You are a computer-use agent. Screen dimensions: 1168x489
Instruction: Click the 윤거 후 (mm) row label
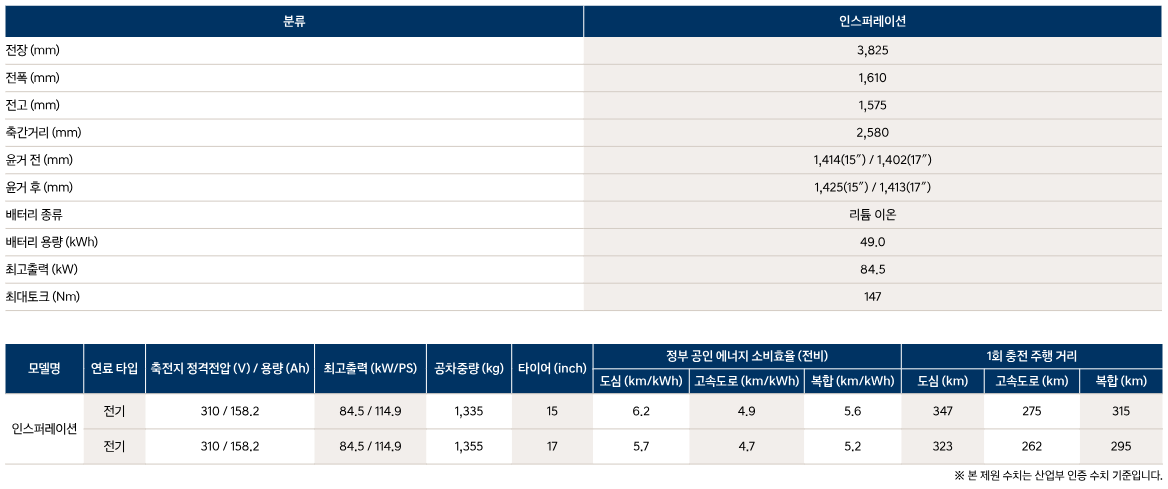39,188
